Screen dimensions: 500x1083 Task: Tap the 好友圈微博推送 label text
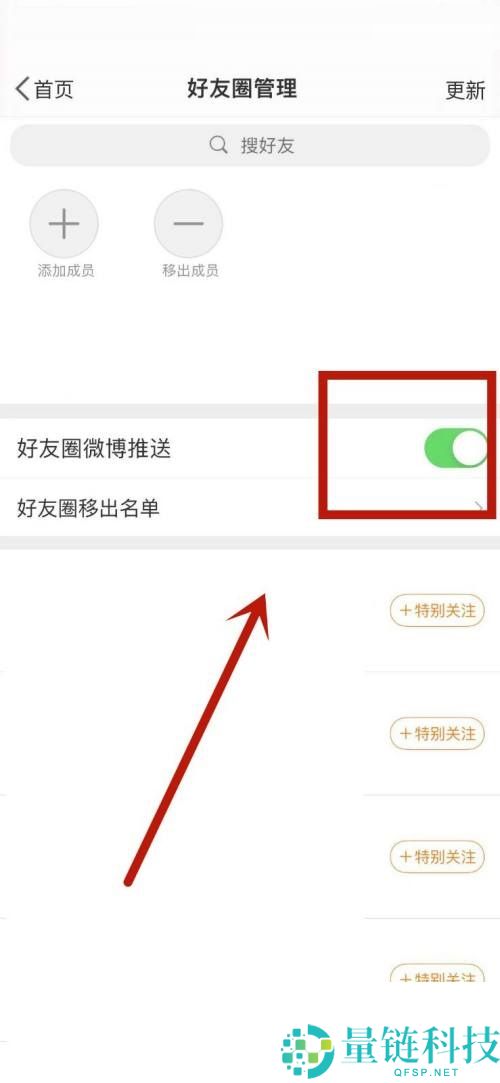point(94,449)
